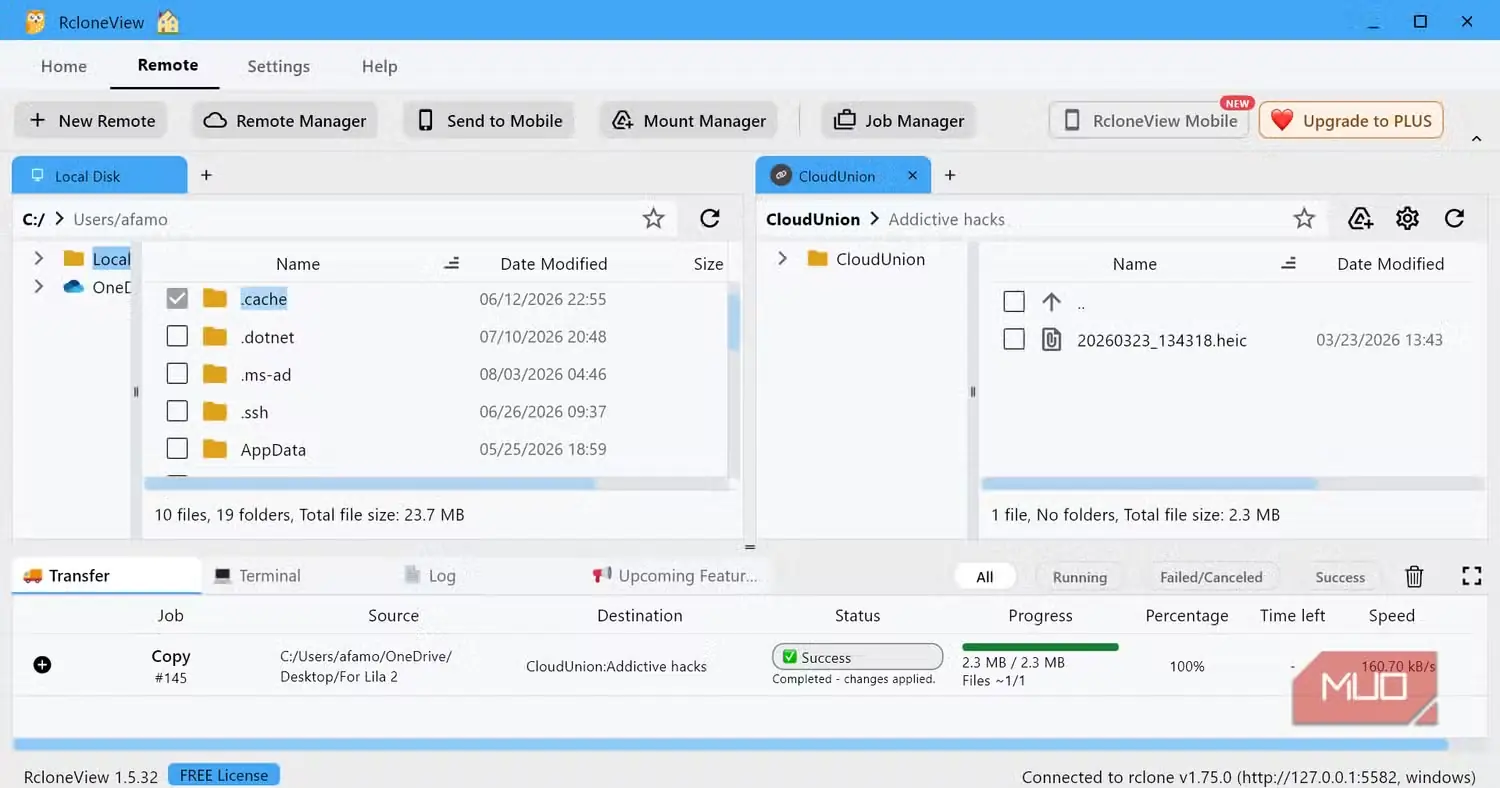Expand the OneDrive tree node
The image size is (1500, 788).
click(x=39, y=286)
